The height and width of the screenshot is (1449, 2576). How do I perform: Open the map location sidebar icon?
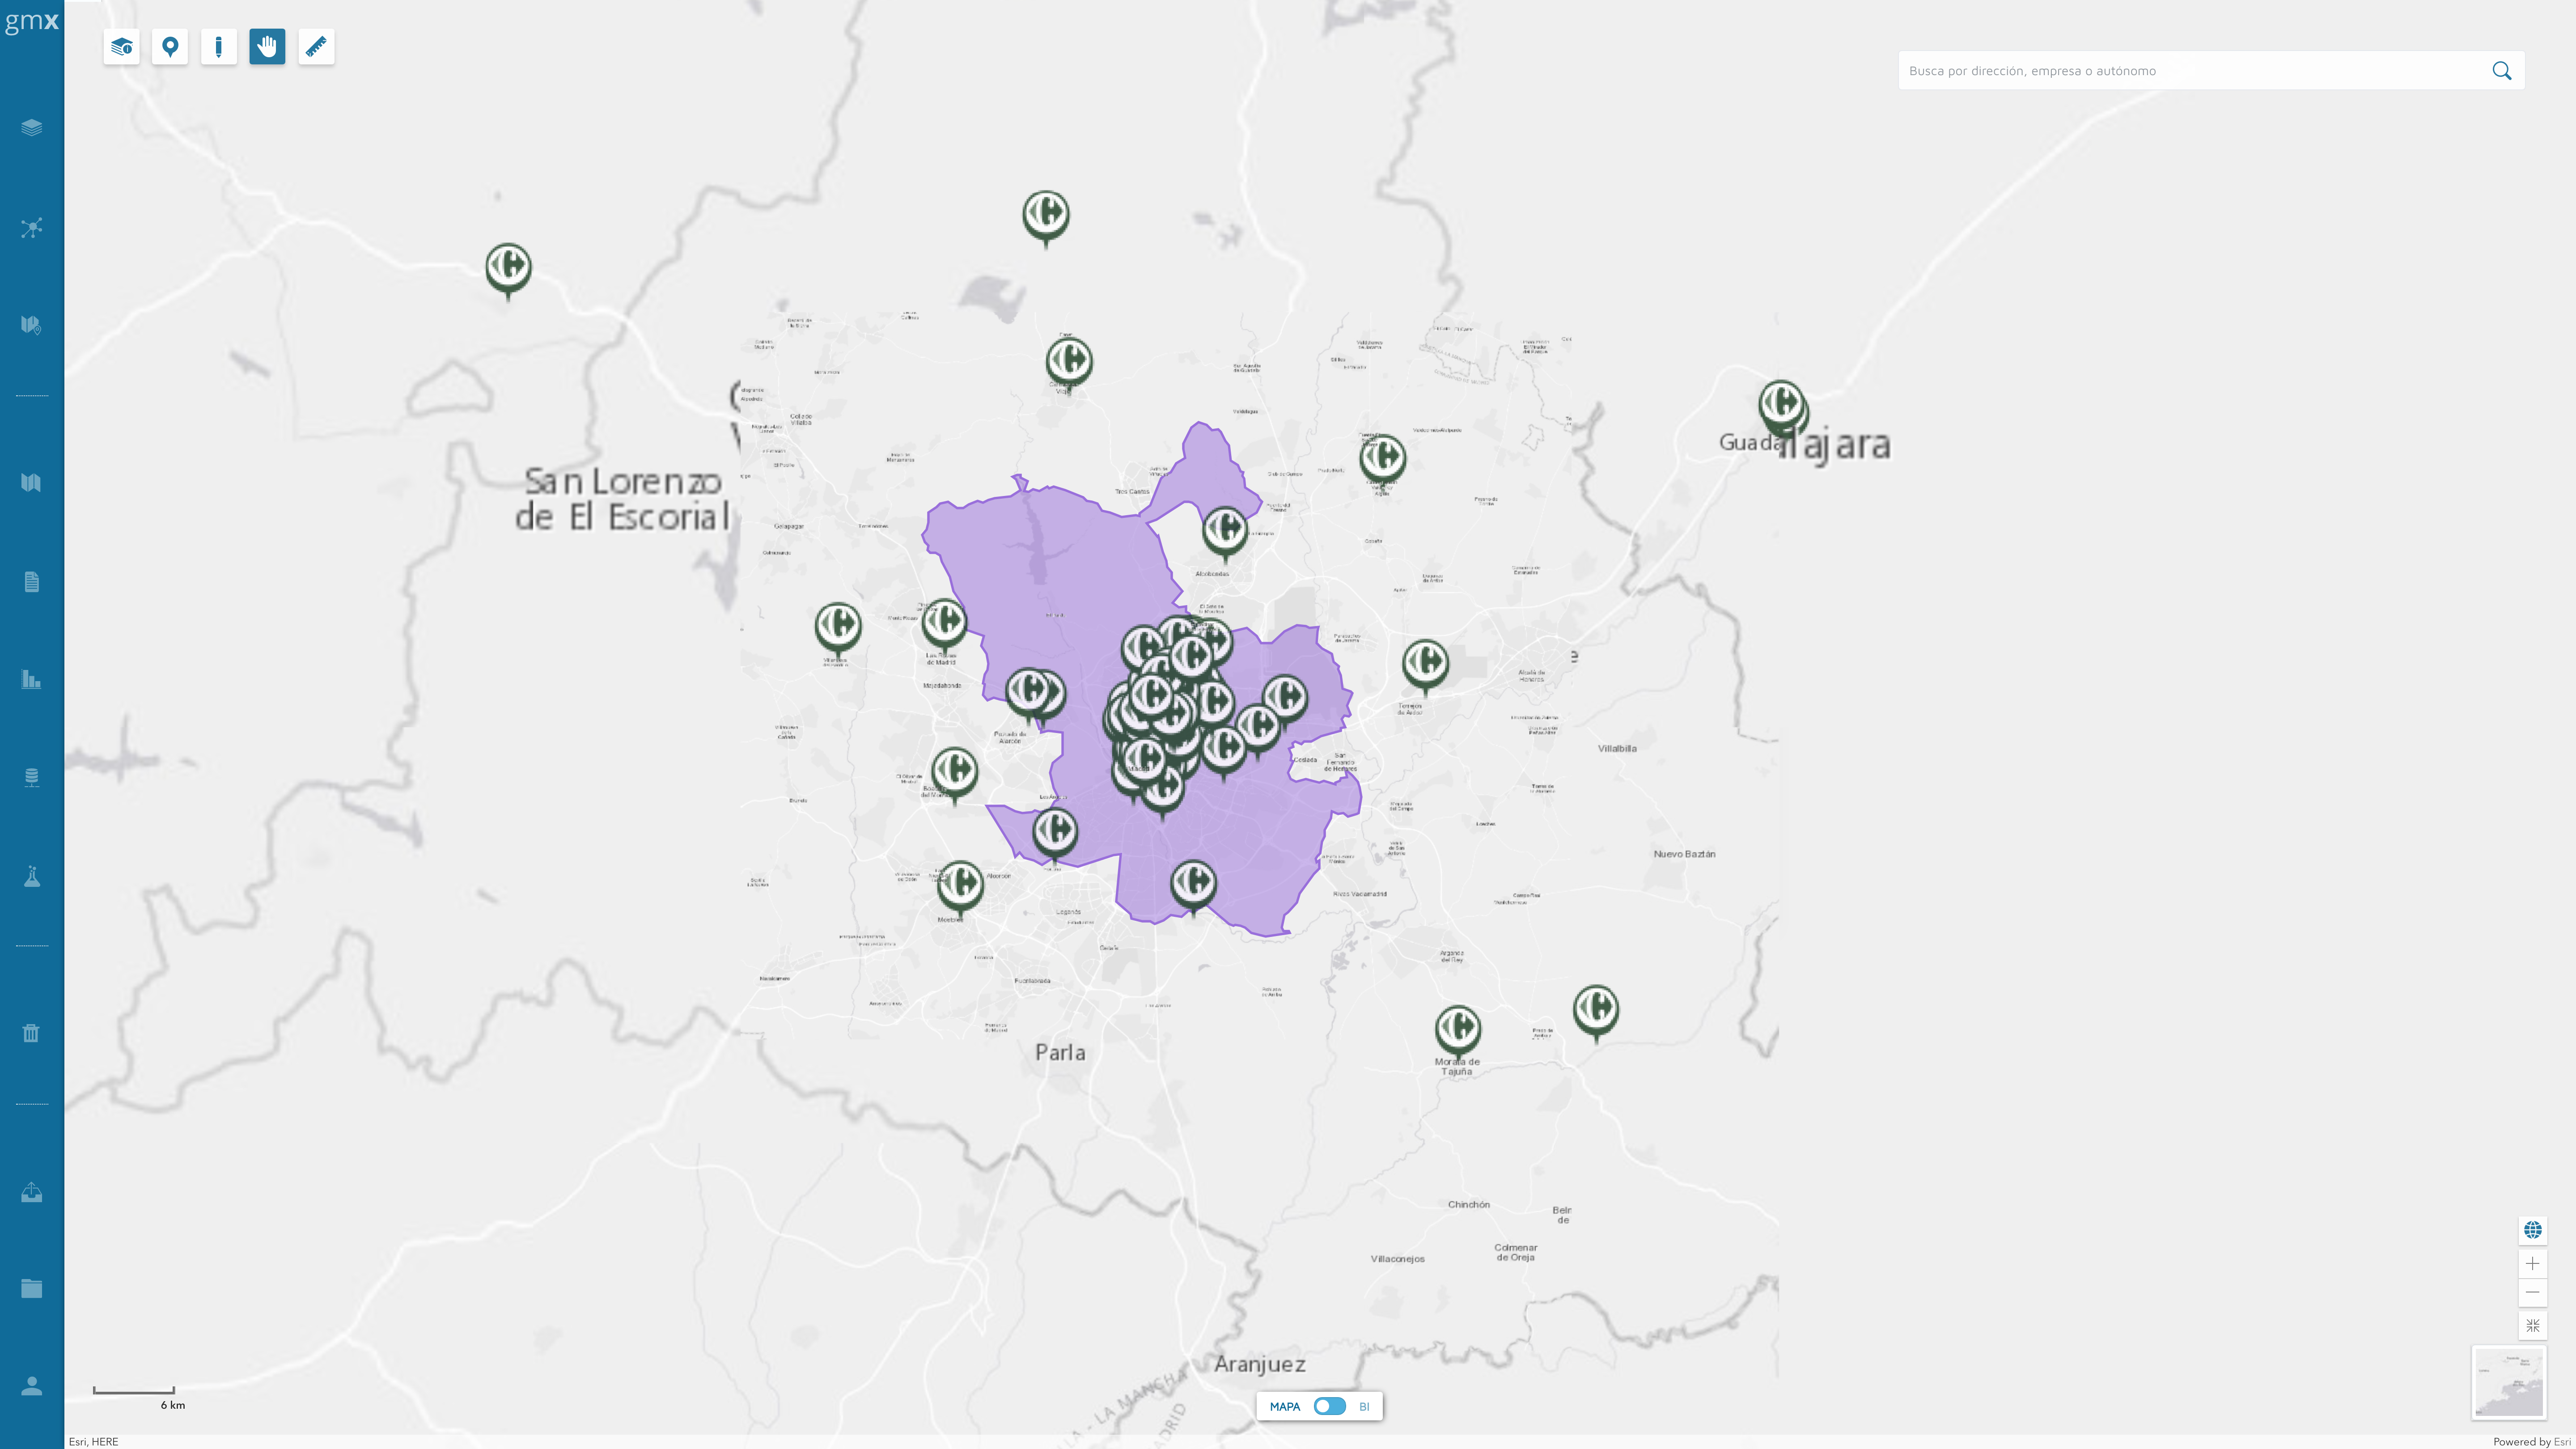31,325
